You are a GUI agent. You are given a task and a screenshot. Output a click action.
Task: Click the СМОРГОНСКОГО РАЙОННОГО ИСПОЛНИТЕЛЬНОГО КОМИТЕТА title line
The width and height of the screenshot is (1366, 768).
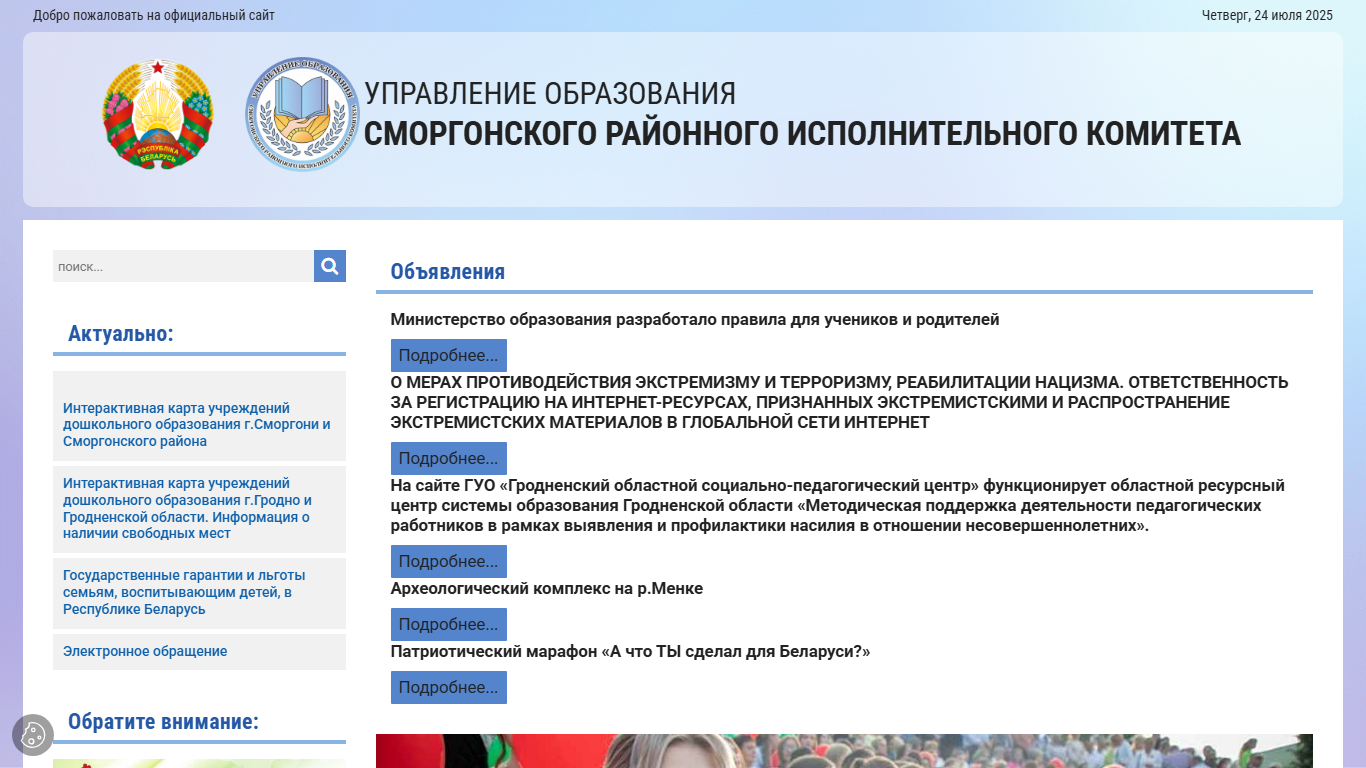[x=802, y=133]
